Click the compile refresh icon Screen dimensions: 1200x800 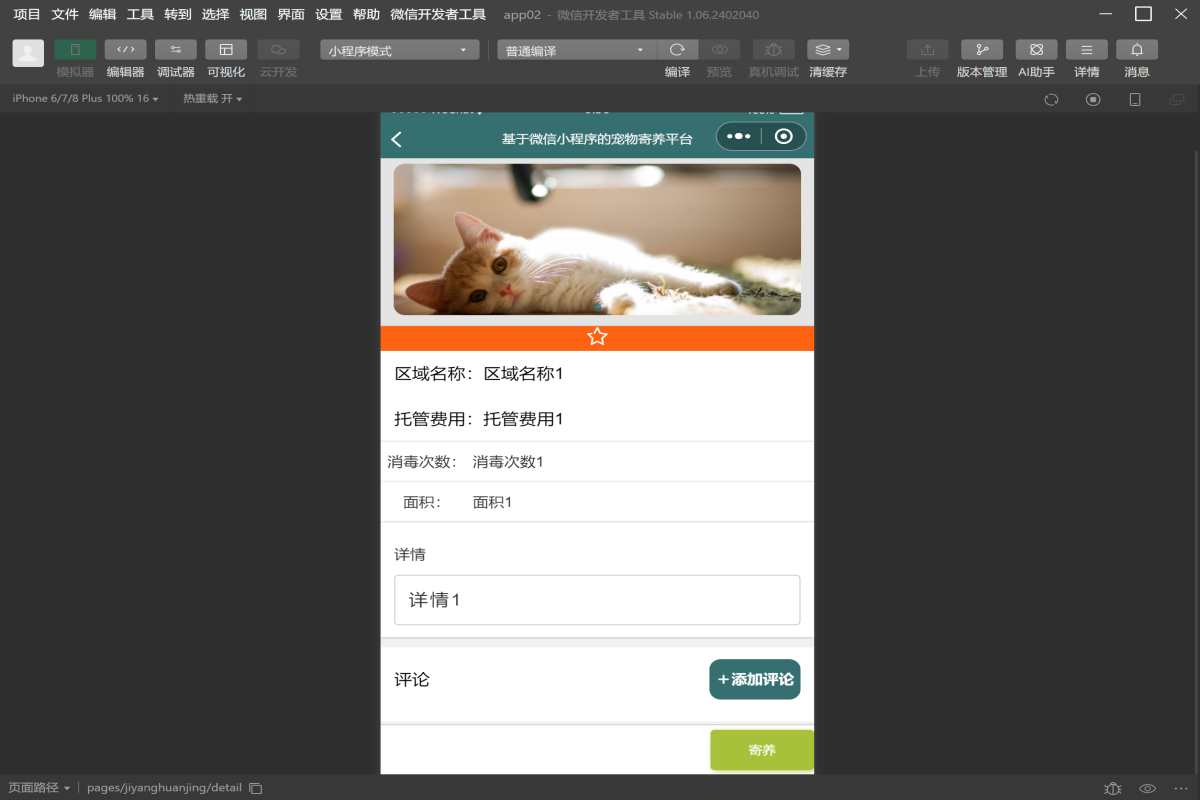[x=677, y=50]
